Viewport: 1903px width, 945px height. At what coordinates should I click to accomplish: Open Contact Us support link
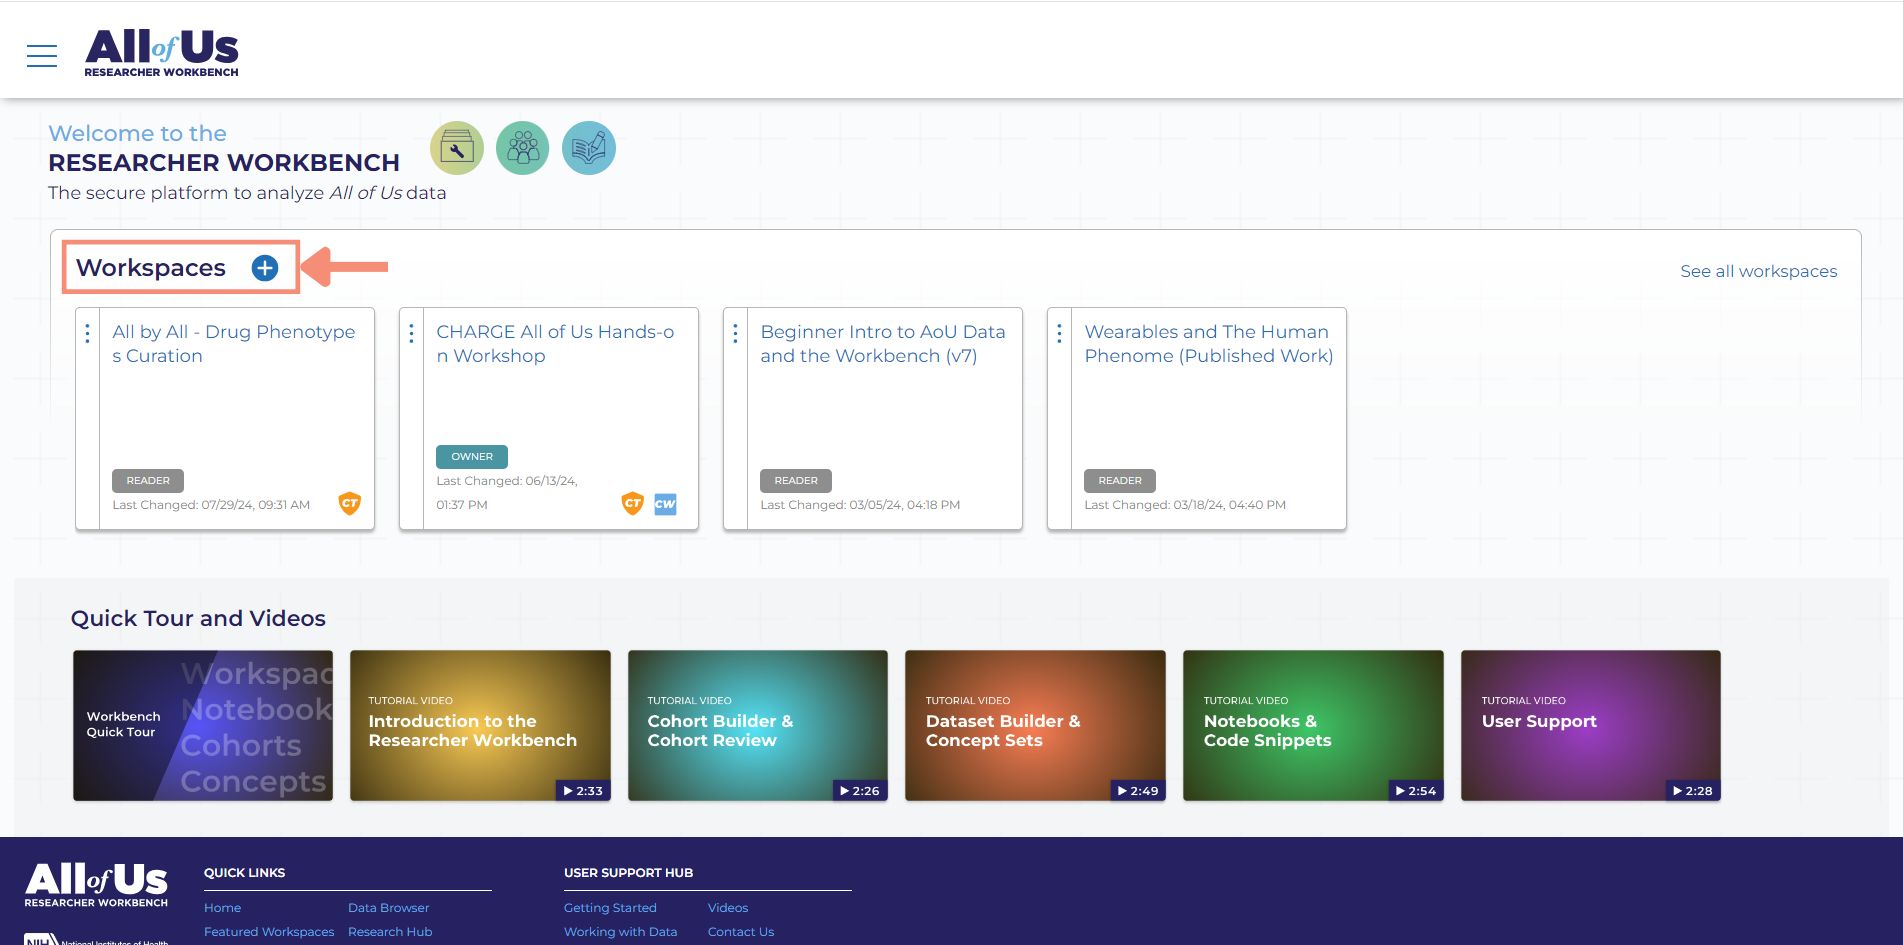click(x=741, y=932)
